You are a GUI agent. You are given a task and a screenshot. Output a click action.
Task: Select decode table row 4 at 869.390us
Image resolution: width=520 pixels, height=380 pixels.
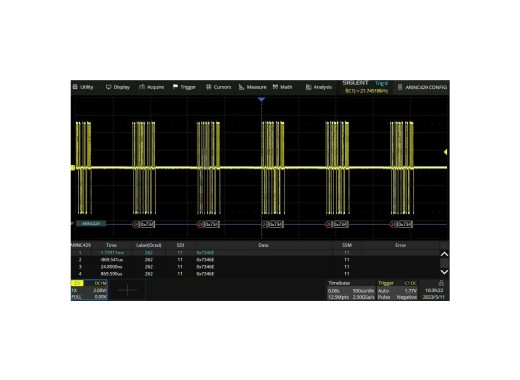[255, 274]
